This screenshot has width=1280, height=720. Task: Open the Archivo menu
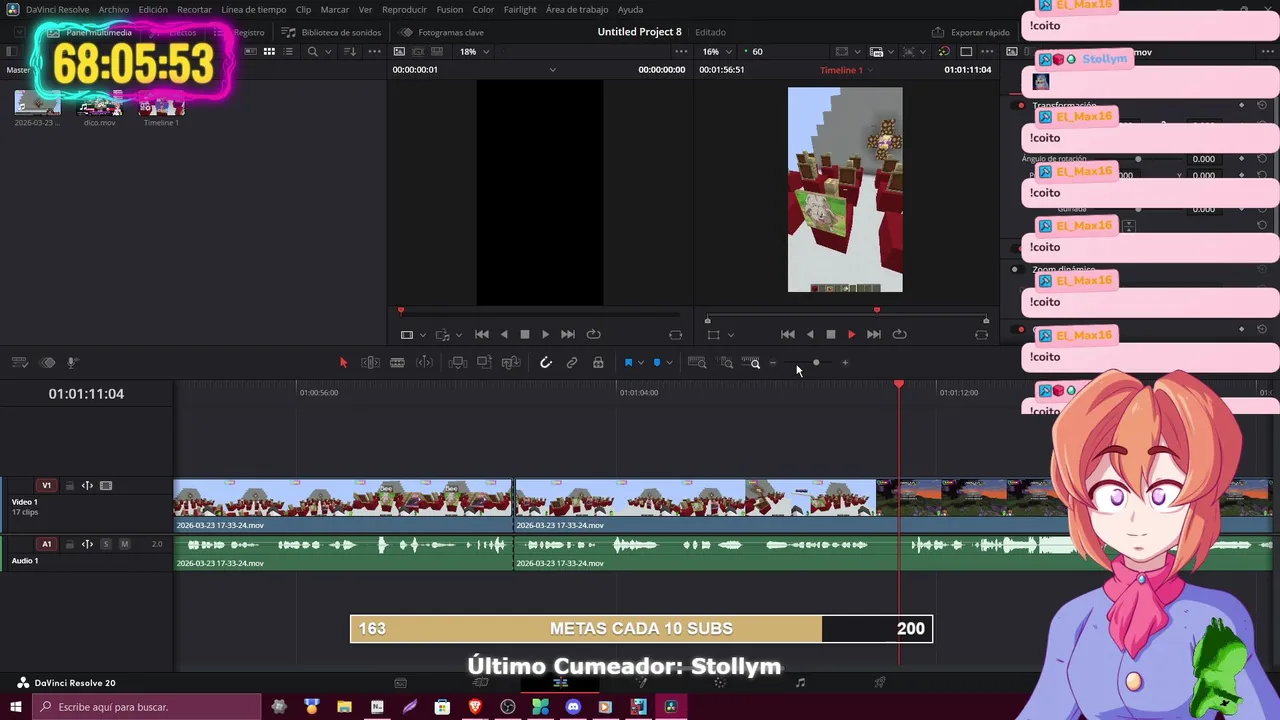[113, 9]
